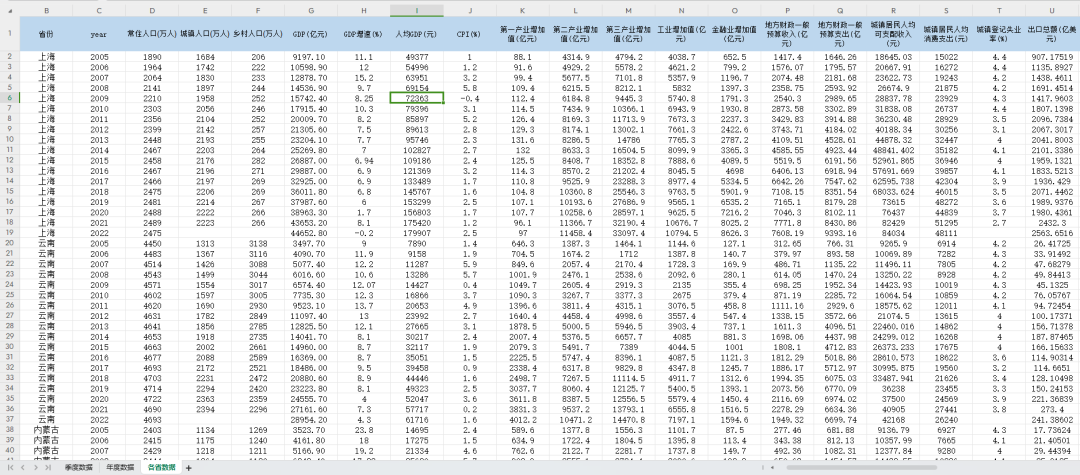Select column R header
The height and width of the screenshot is (475, 1080).
(893, 11)
